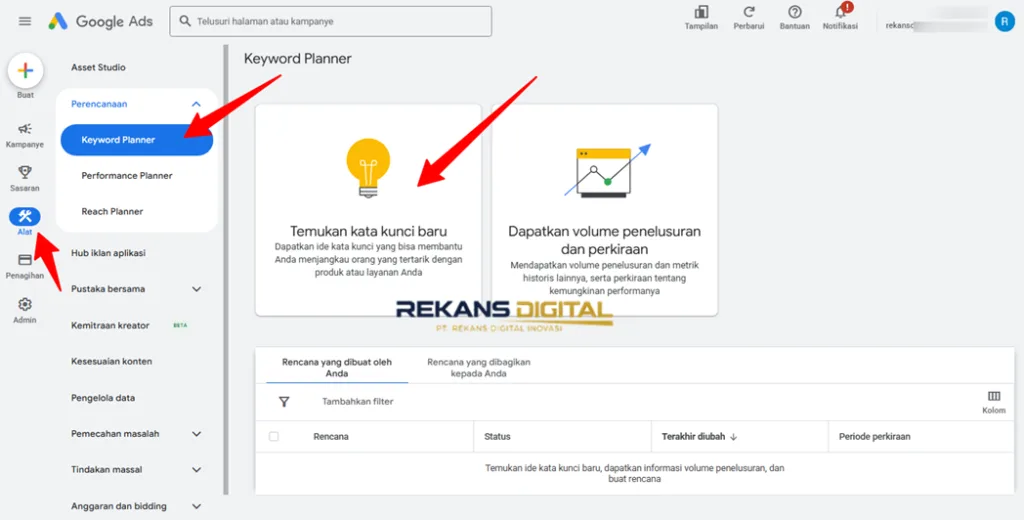Sort by Status column header
The image size is (1024, 520).
pyautogui.click(x=497, y=436)
